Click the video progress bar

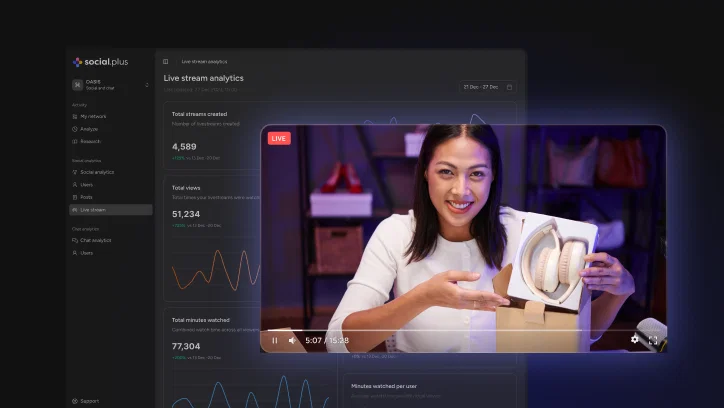pyautogui.click(x=462, y=330)
